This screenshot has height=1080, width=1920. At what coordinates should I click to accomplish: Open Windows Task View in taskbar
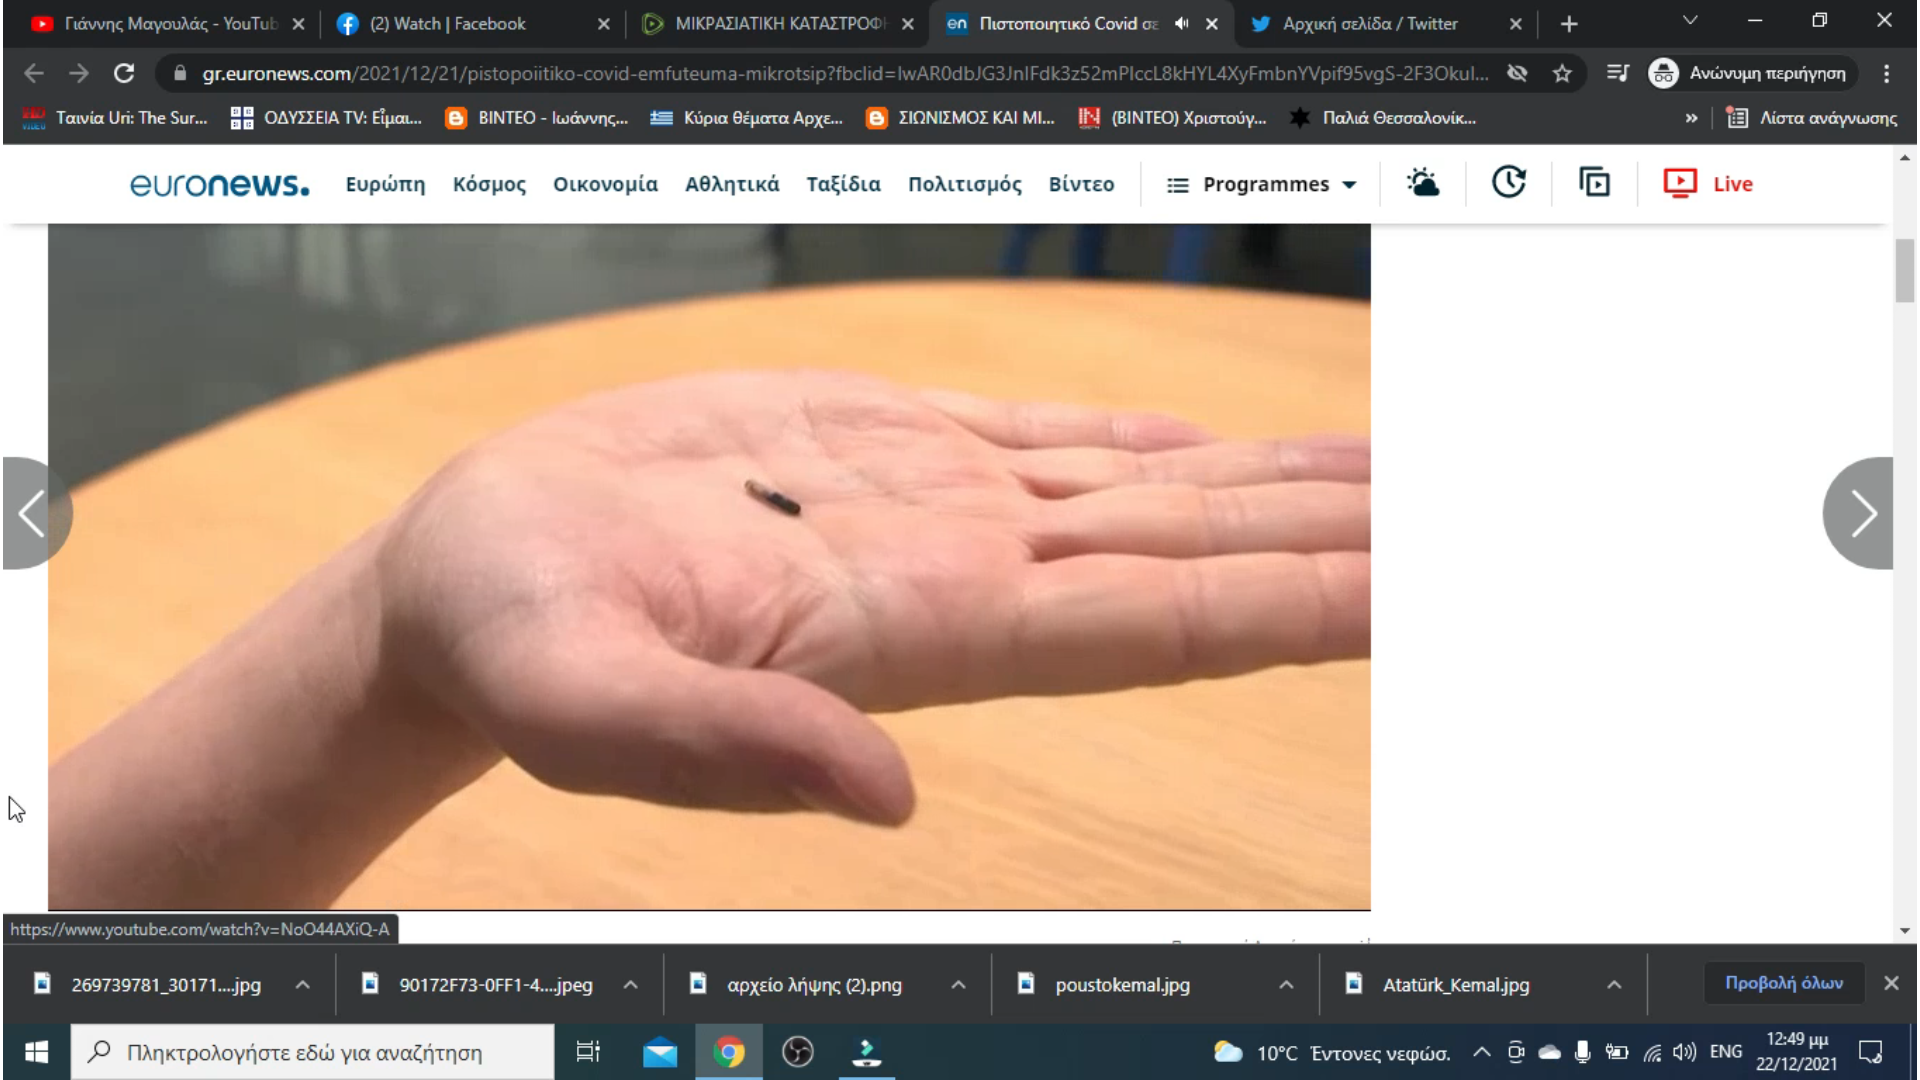tap(588, 1052)
